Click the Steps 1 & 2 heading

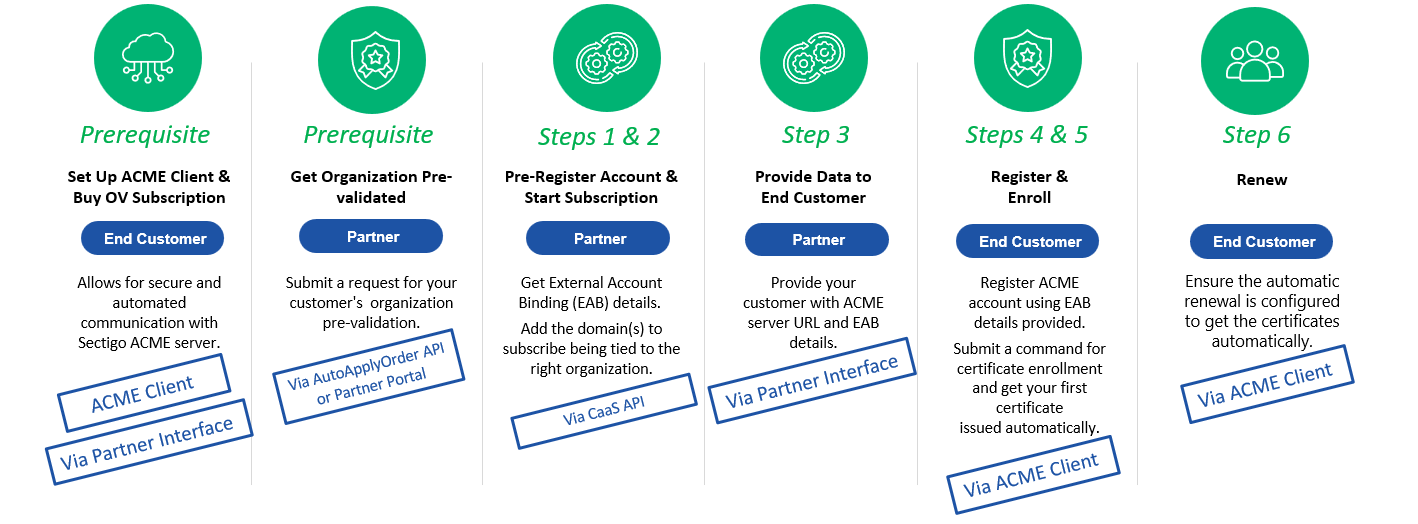coord(599,136)
